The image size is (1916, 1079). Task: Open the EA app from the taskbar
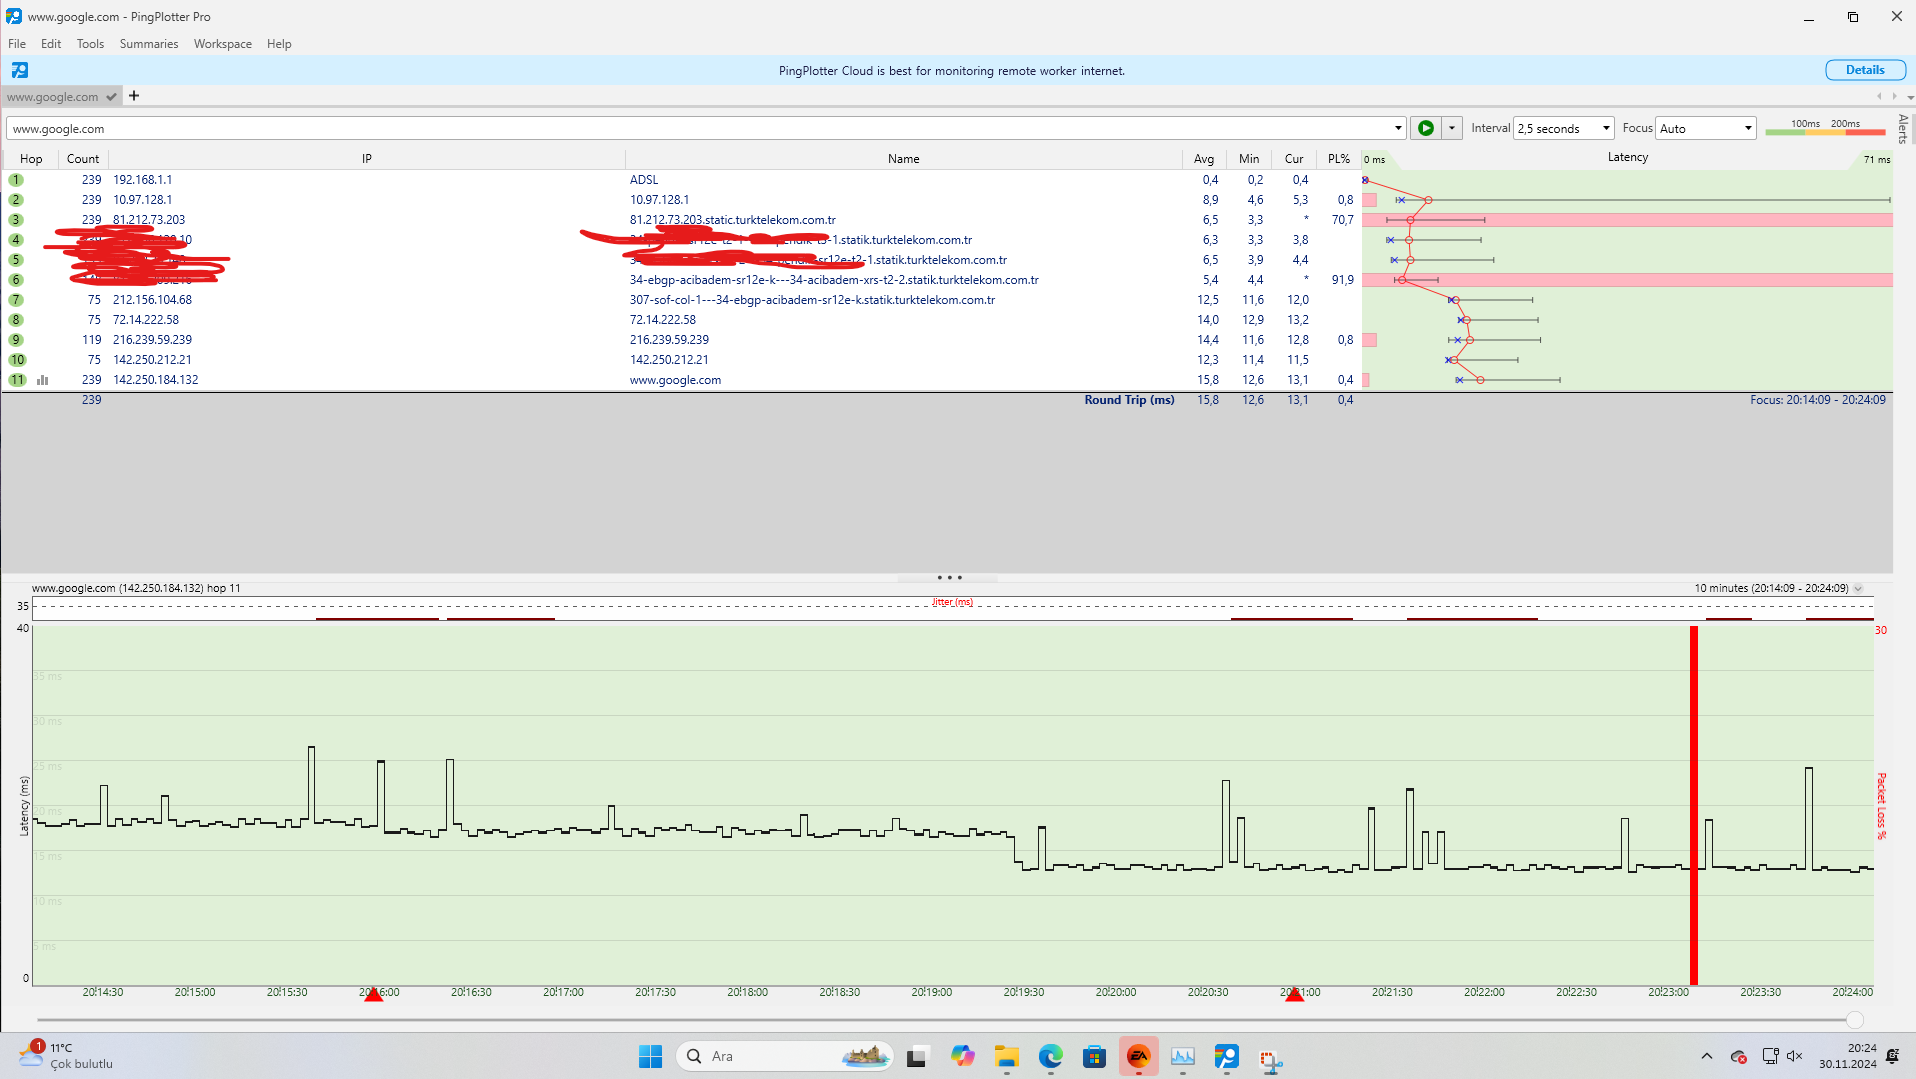point(1138,1057)
